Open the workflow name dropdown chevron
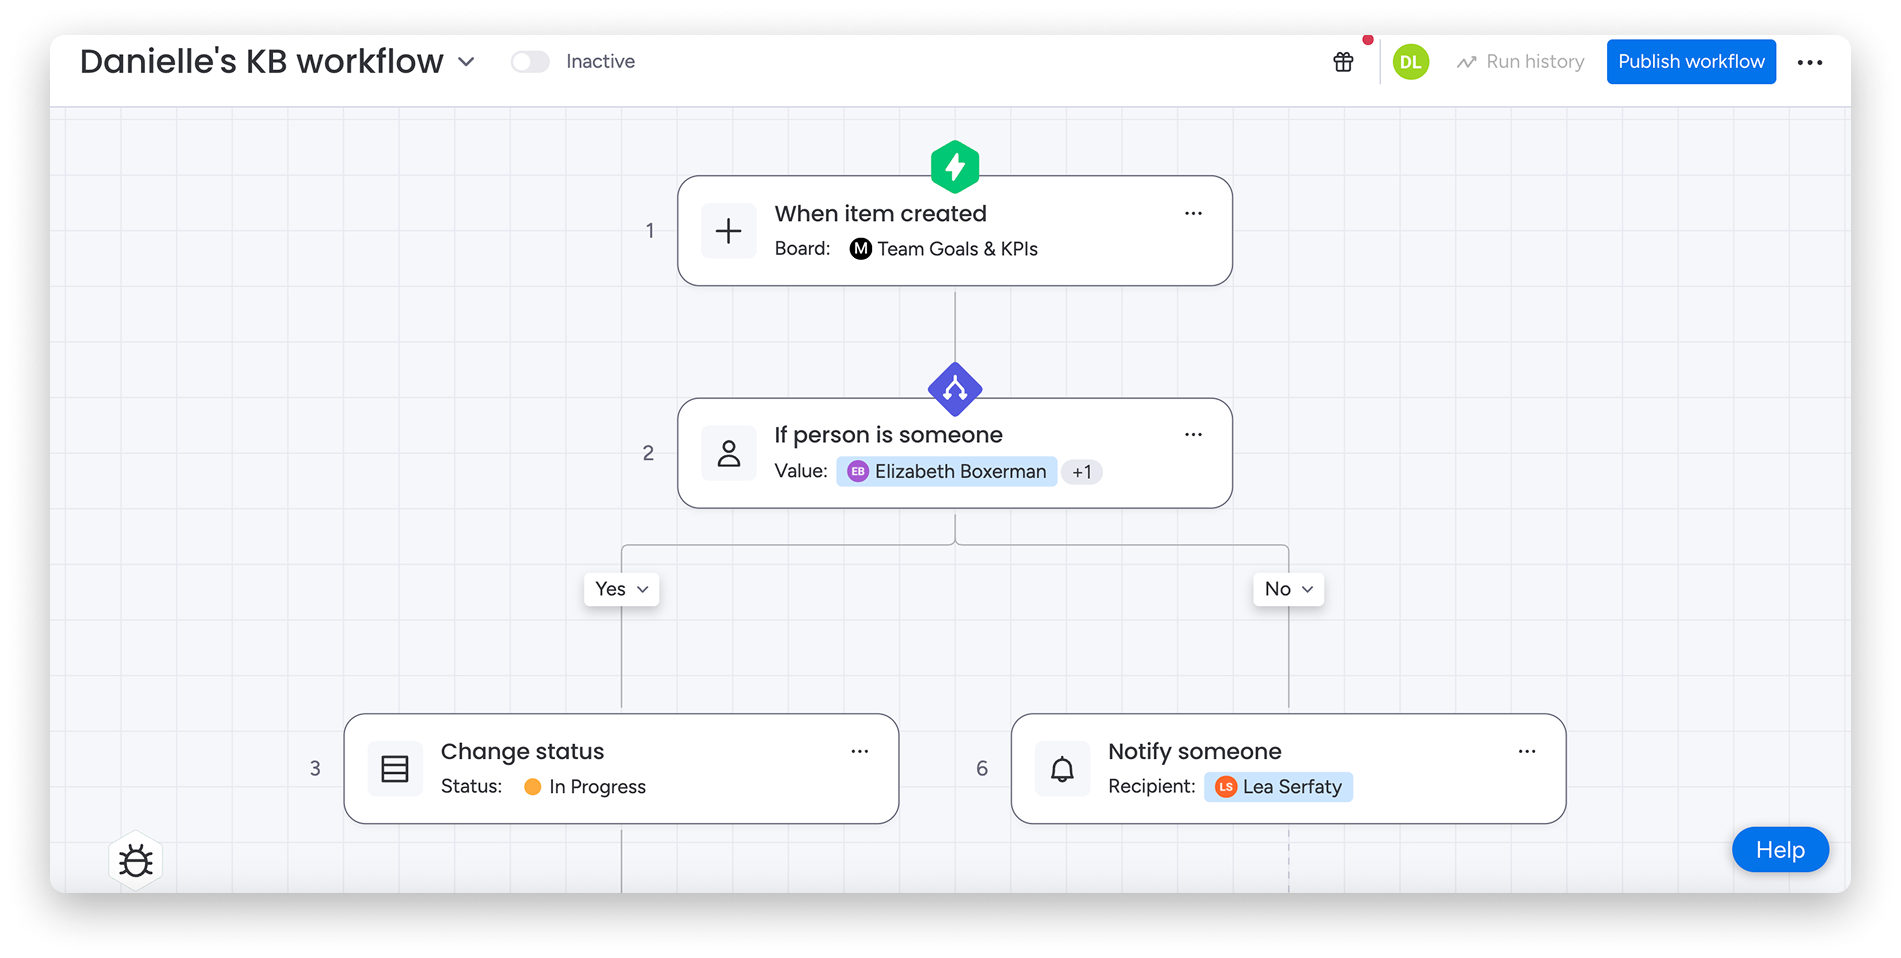Image resolution: width=1901 pixels, height=958 pixels. pos(466,62)
